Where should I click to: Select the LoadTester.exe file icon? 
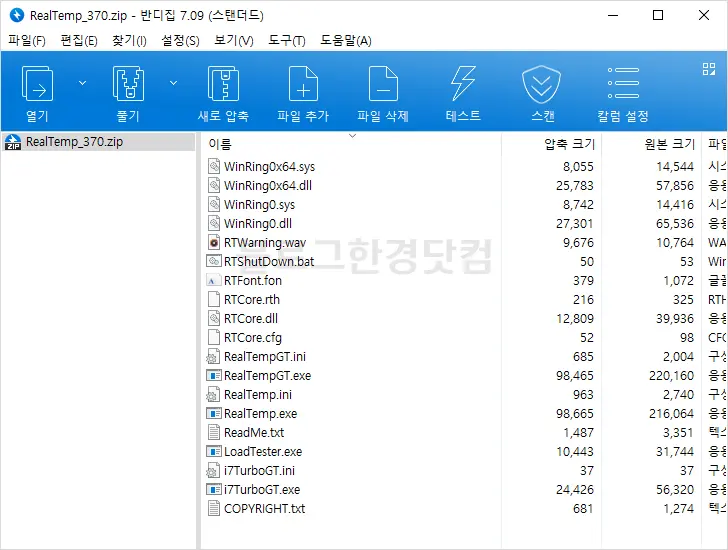214,451
